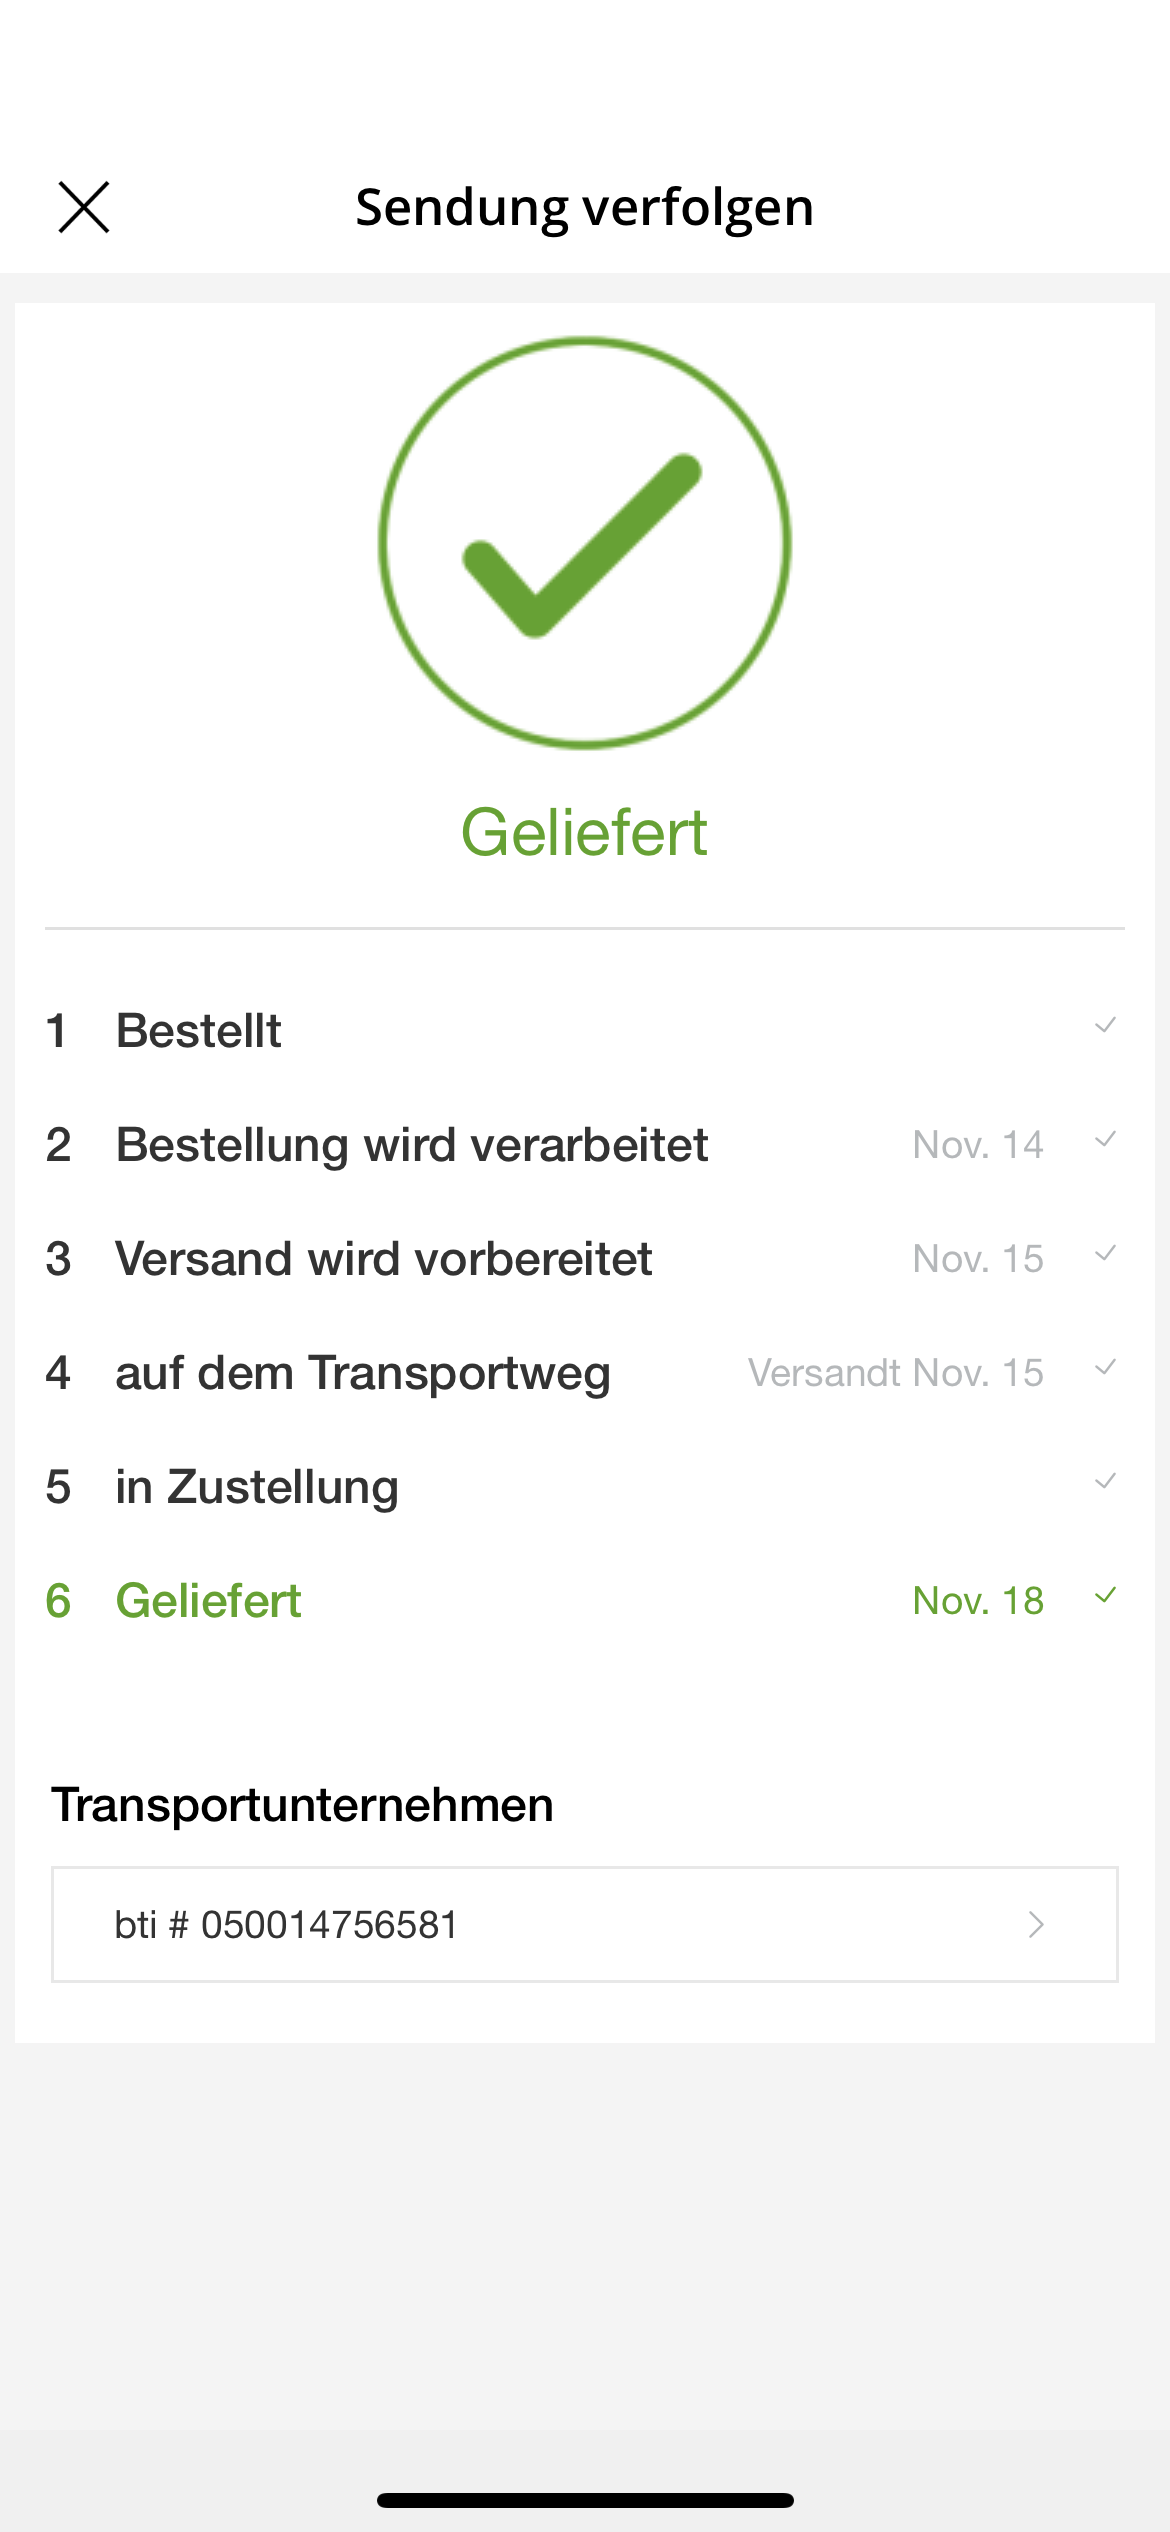Viewport: 1170px width, 2532px height.
Task: Select step 3 Versand wird vorbereitet
Action: pyautogui.click(x=383, y=1259)
